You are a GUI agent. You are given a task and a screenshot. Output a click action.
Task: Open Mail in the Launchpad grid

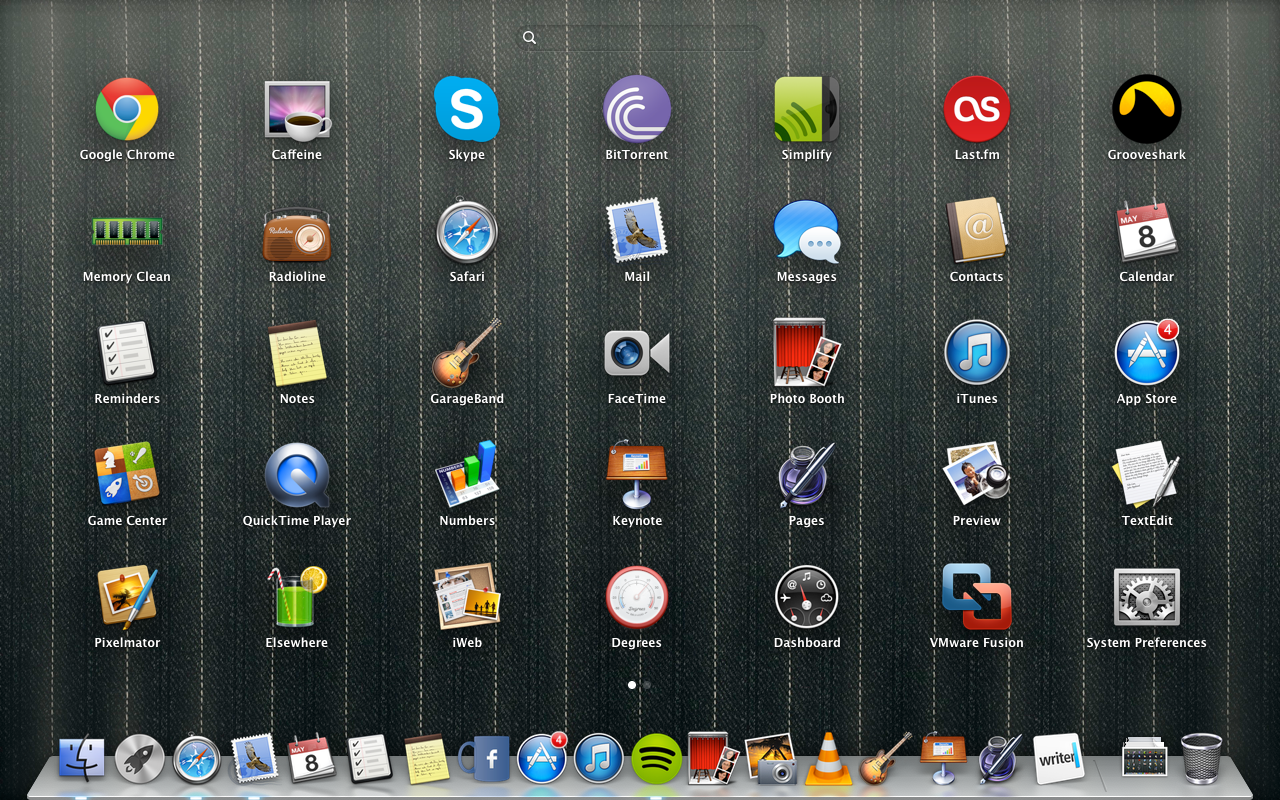[x=637, y=231]
